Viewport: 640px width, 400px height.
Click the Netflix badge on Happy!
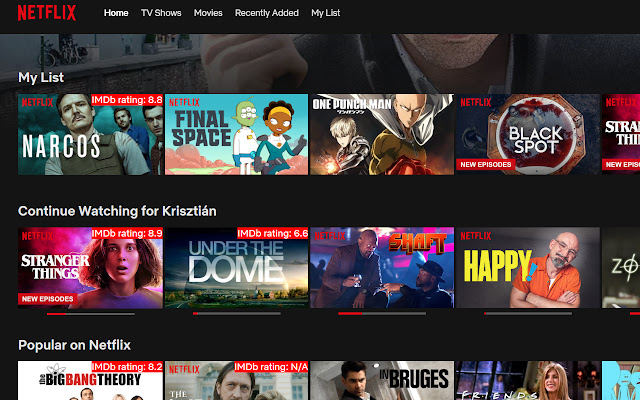476,236
